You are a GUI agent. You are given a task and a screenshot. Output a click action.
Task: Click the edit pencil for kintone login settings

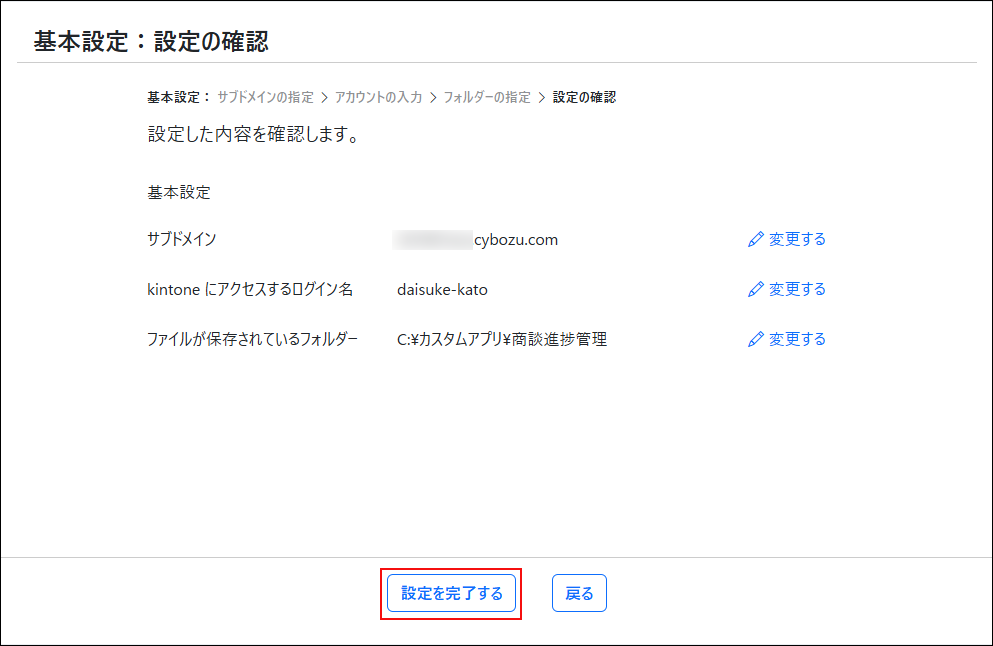click(x=756, y=289)
